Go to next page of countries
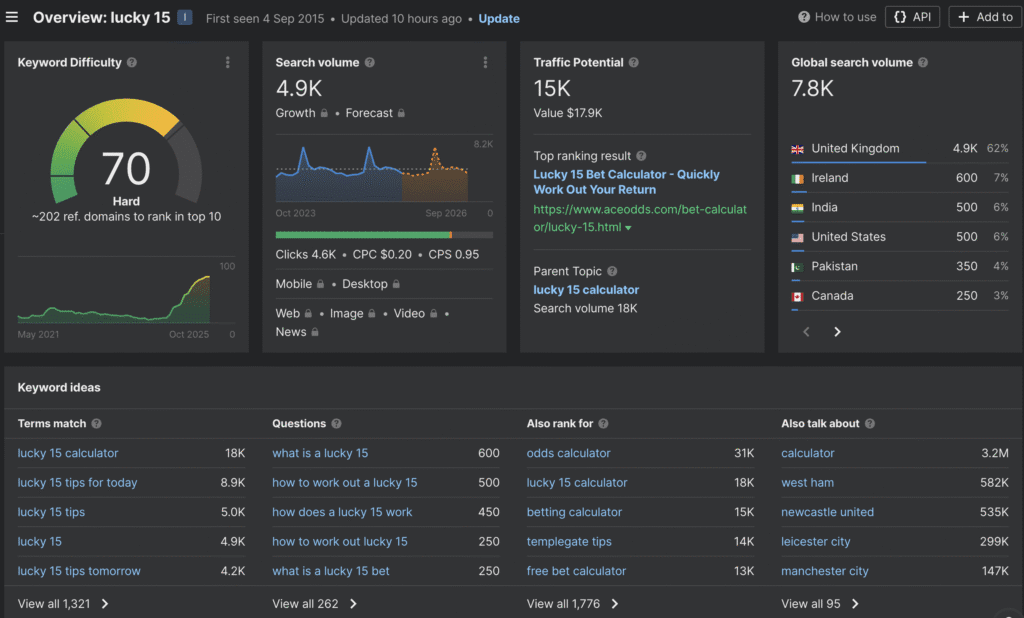Image resolution: width=1024 pixels, height=618 pixels. [838, 332]
